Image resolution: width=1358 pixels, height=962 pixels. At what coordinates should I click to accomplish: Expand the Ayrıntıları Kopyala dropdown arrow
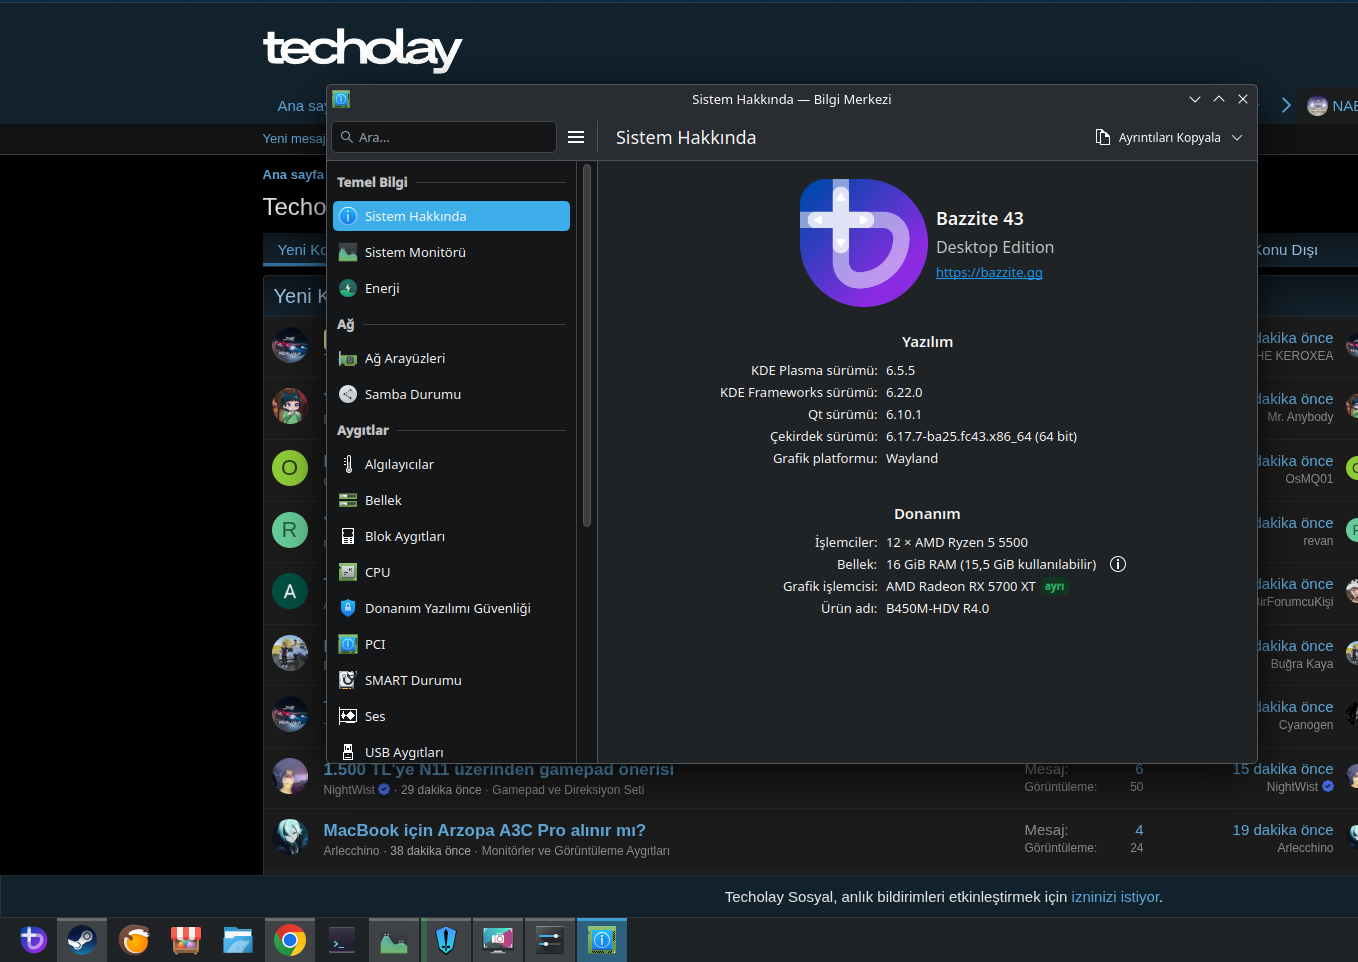(x=1237, y=137)
